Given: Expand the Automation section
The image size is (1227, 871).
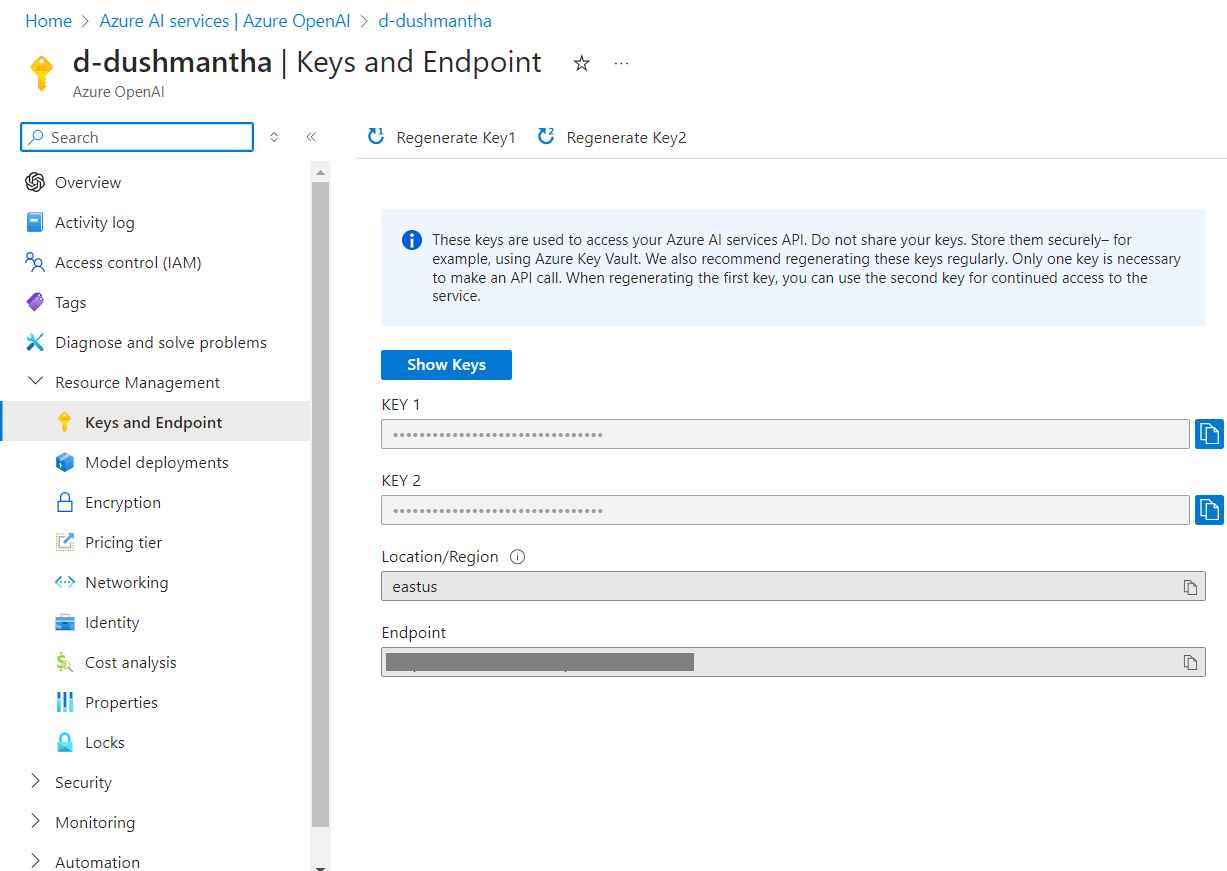Looking at the screenshot, I should 35,862.
